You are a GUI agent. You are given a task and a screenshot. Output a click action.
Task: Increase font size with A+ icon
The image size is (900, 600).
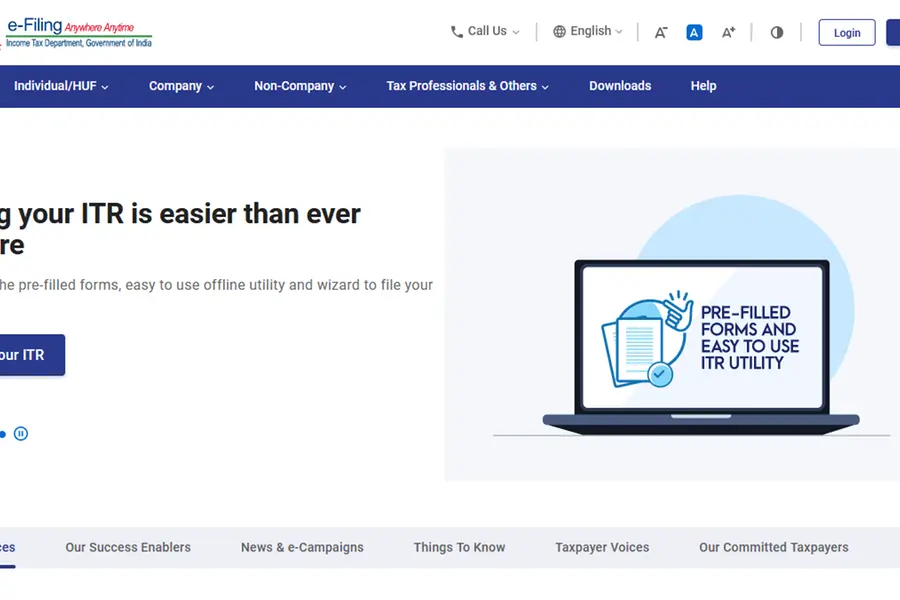728,32
